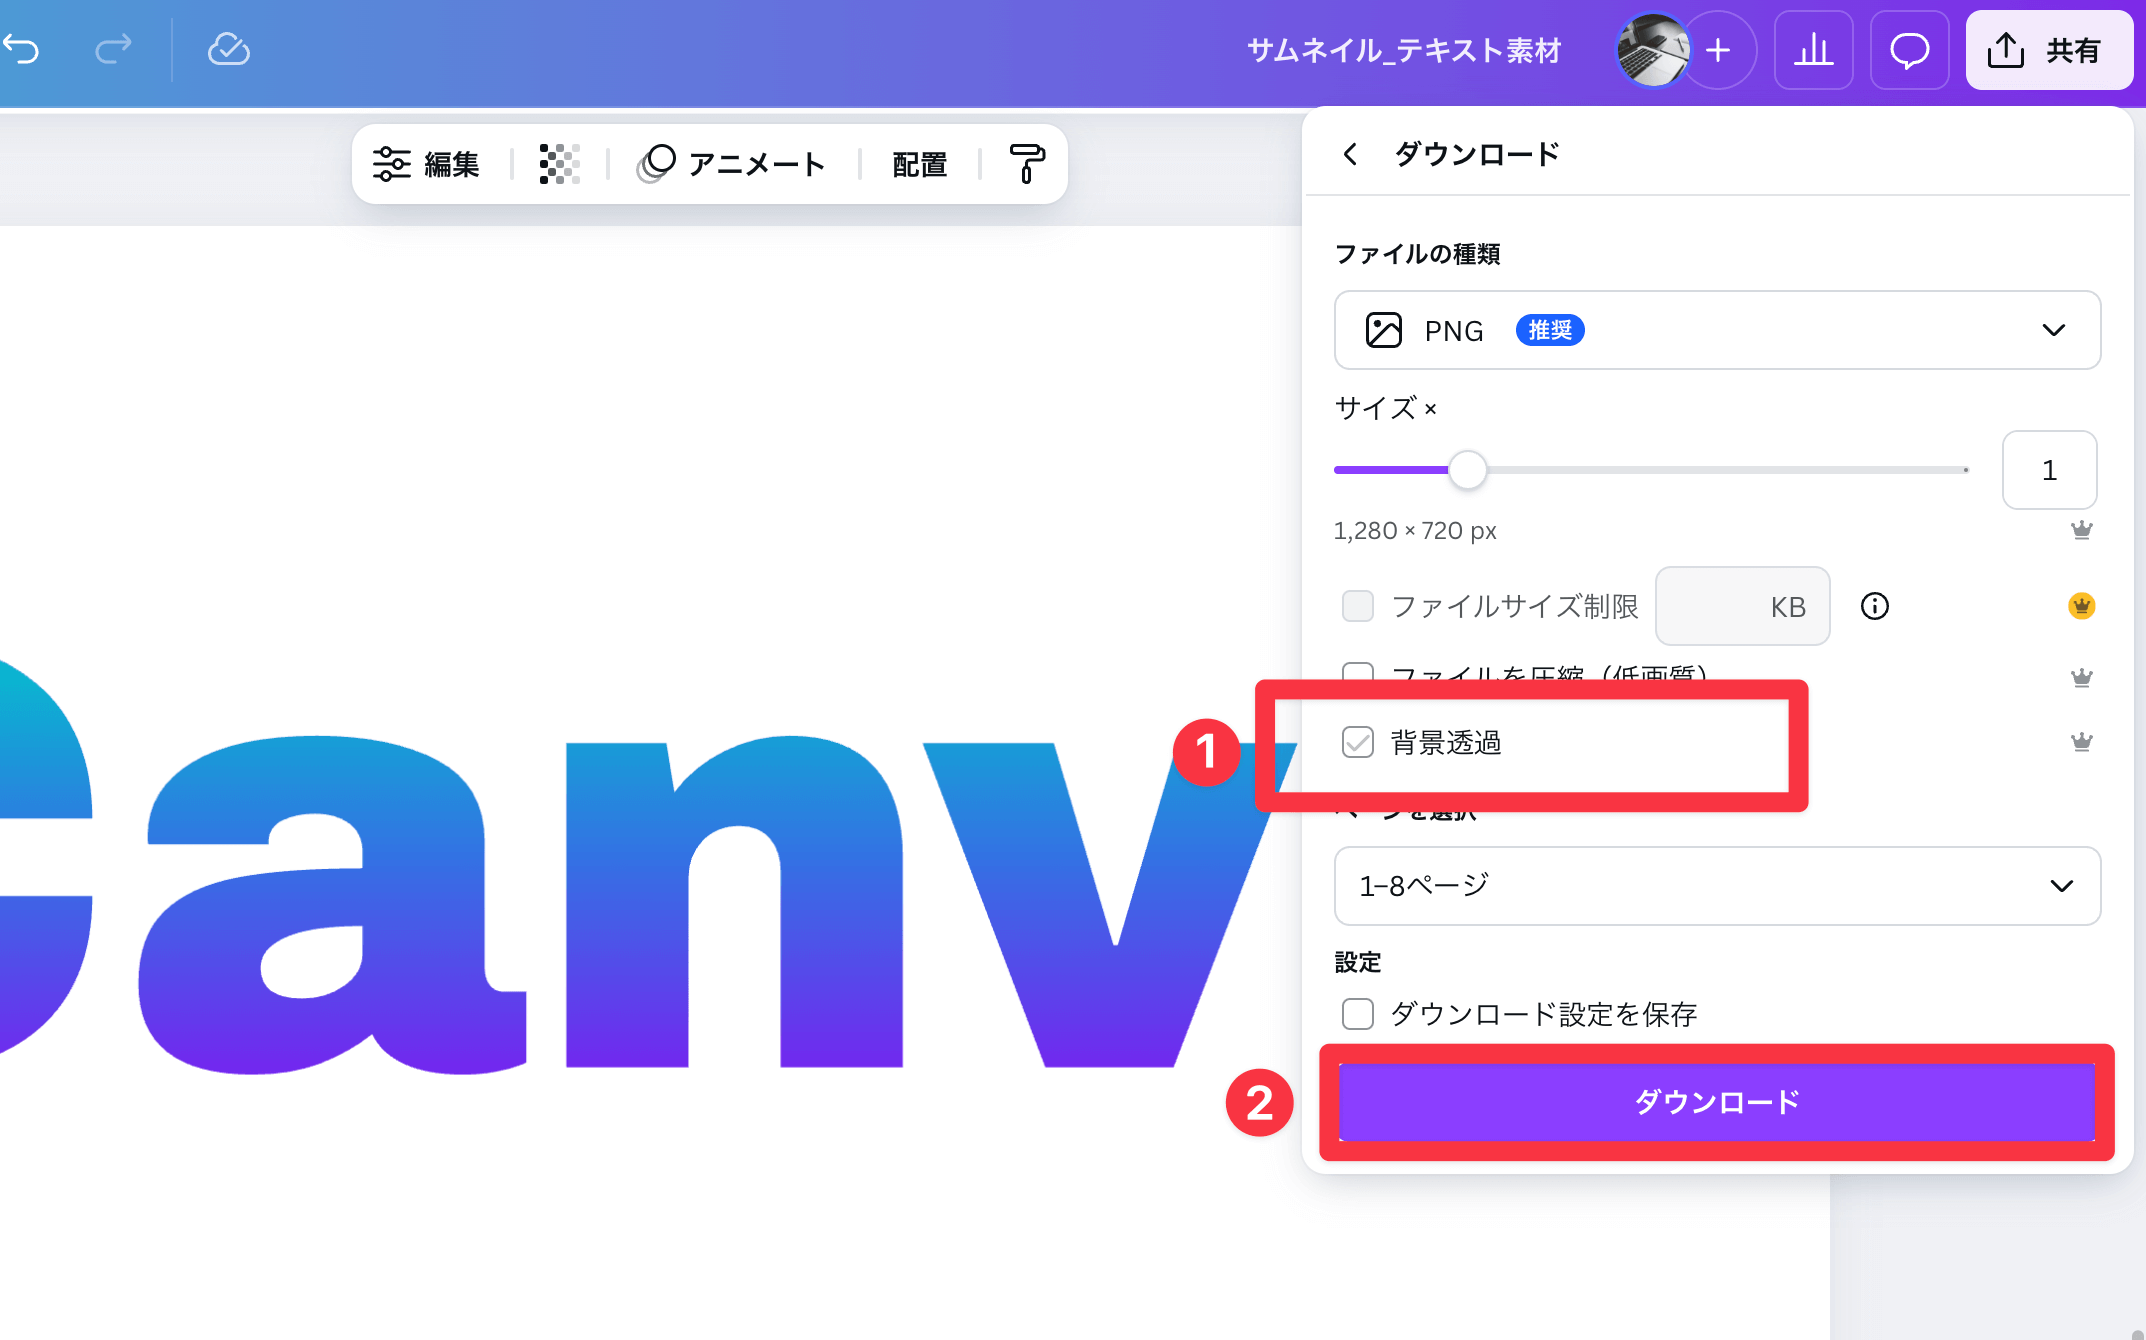Open the 編集 edit menu item

[427, 164]
